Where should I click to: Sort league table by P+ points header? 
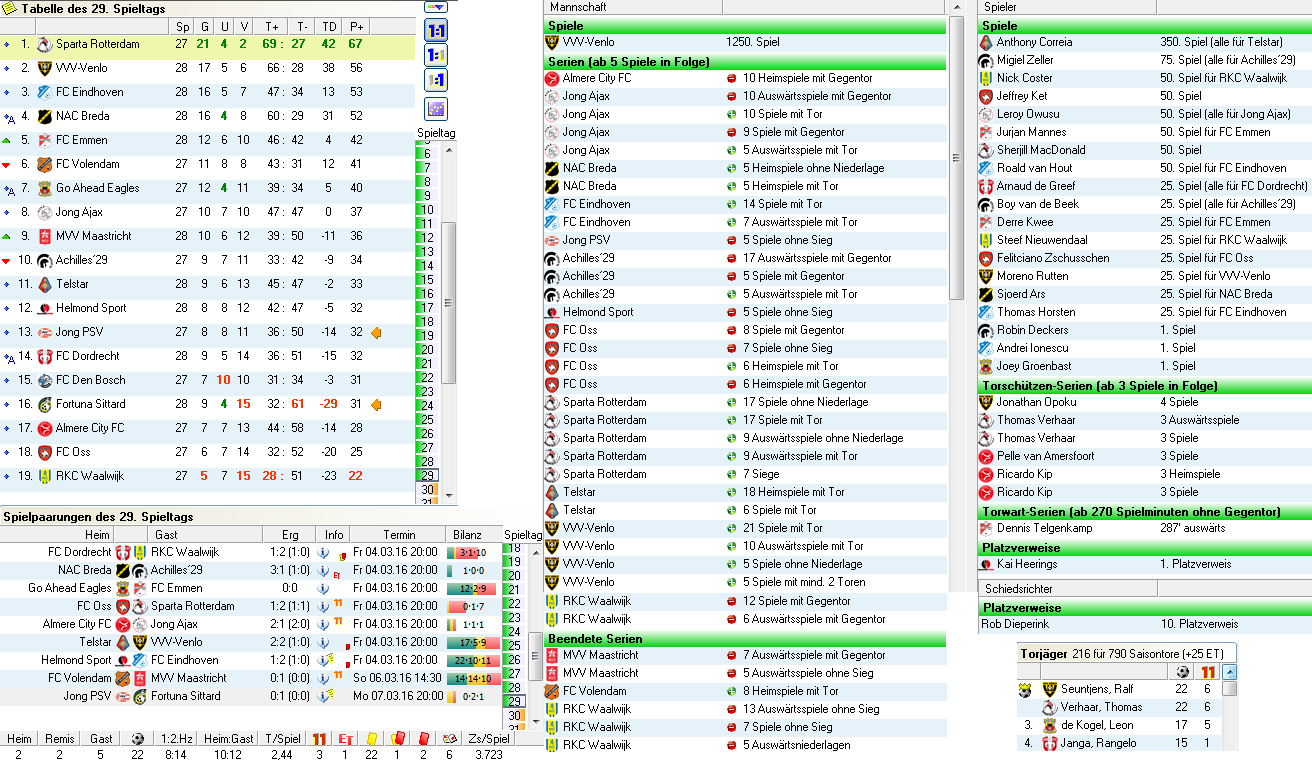click(x=355, y=26)
